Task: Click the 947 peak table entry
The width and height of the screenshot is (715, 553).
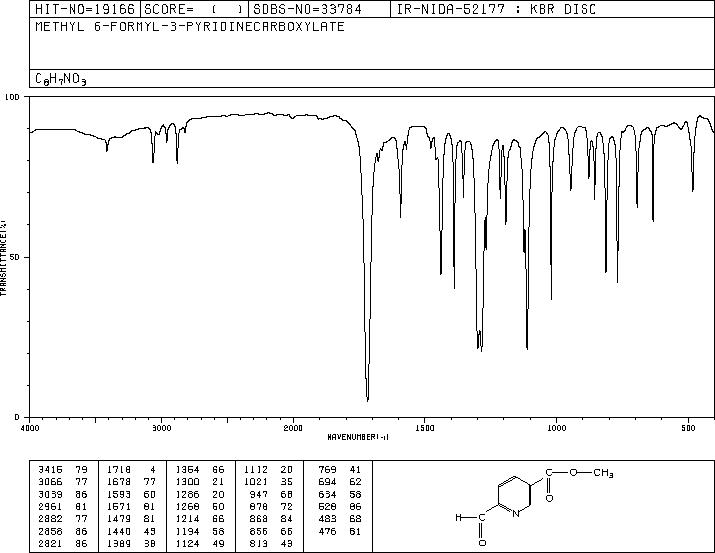Action: coord(259,494)
